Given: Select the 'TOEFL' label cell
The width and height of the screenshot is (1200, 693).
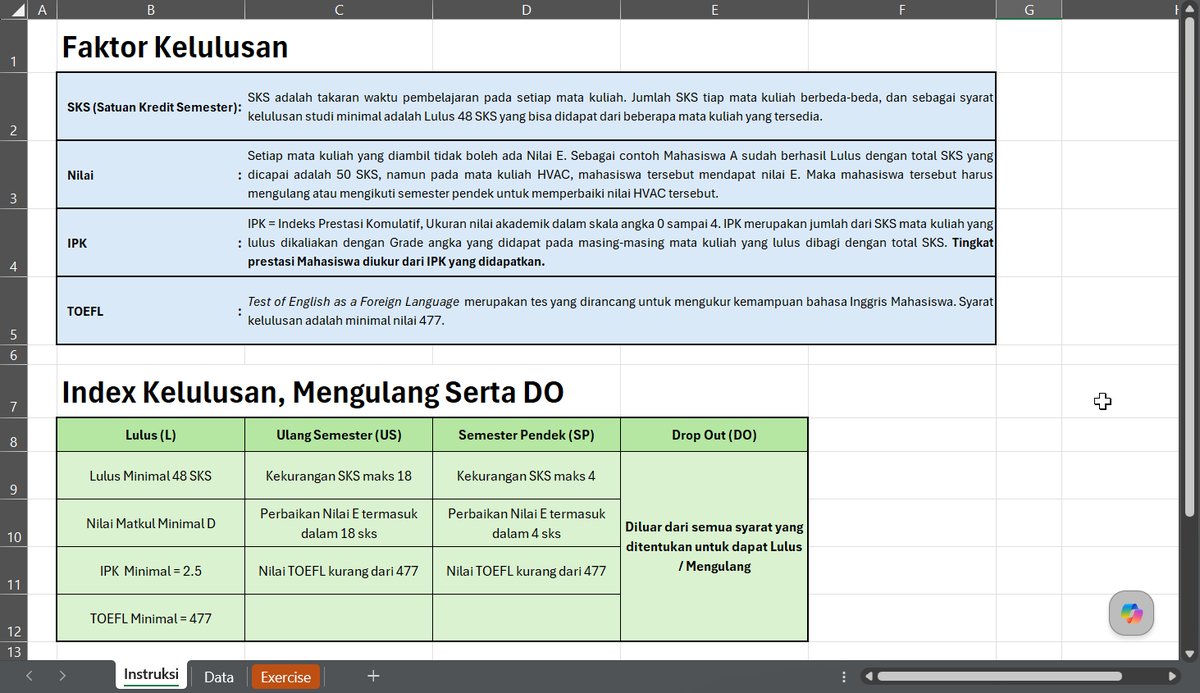Looking at the screenshot, I should 150,311.
